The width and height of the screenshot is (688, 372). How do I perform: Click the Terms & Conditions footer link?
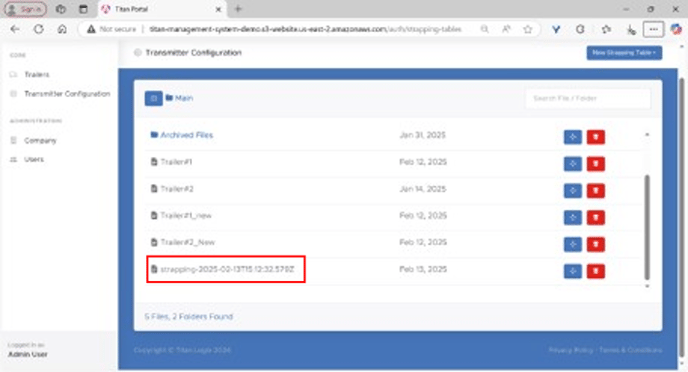[x=631, y=350]
